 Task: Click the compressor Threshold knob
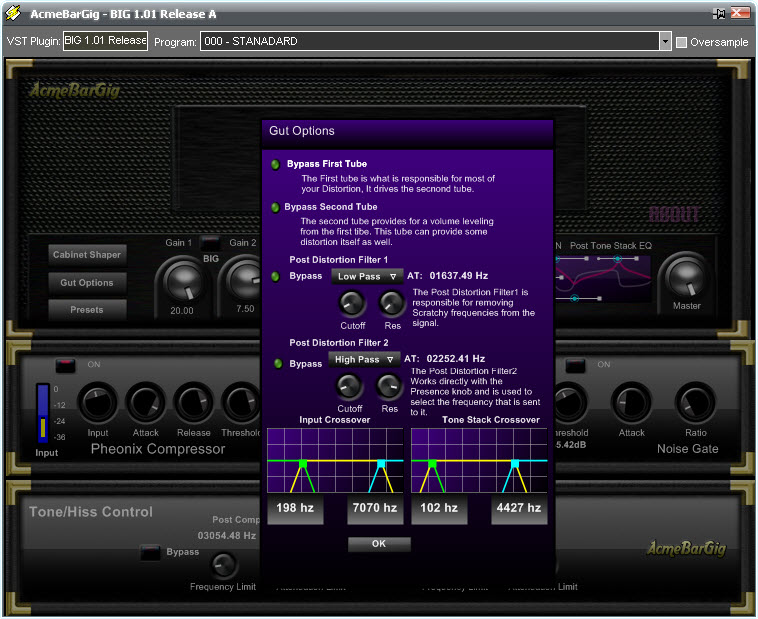(x=241, y=403)
